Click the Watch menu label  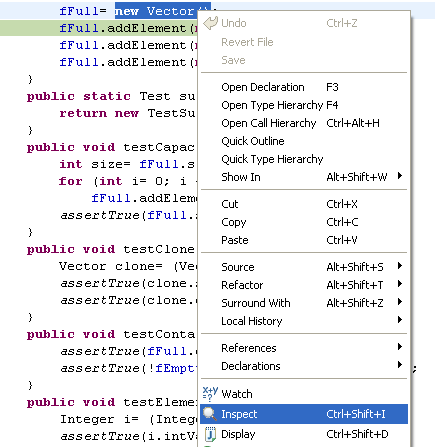[237, 394]
